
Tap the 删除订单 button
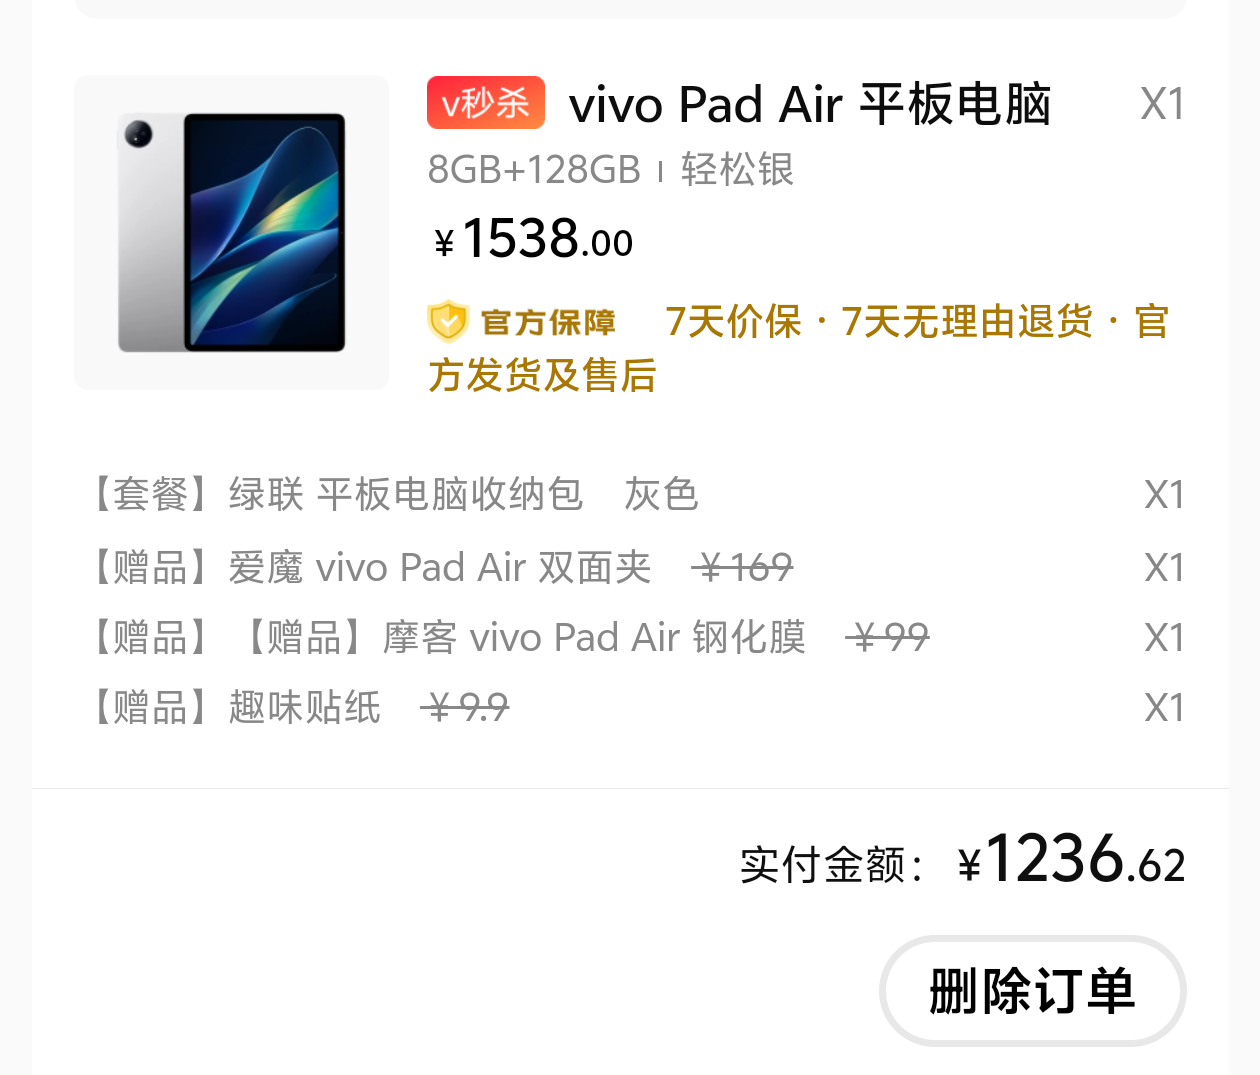coord(1033,991)
